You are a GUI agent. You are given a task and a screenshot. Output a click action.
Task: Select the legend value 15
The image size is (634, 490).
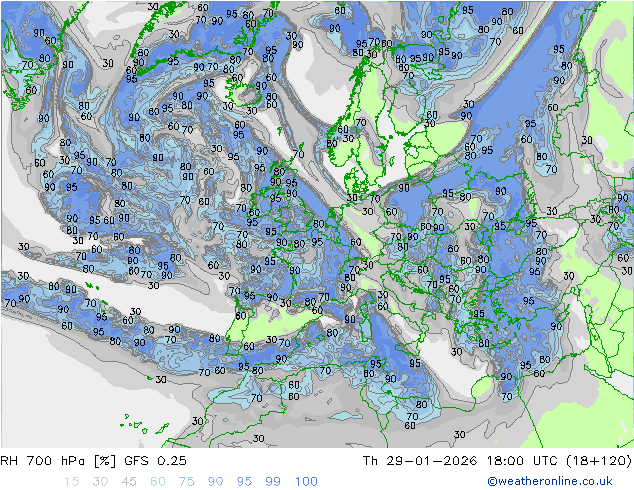[x=71, y=482]
